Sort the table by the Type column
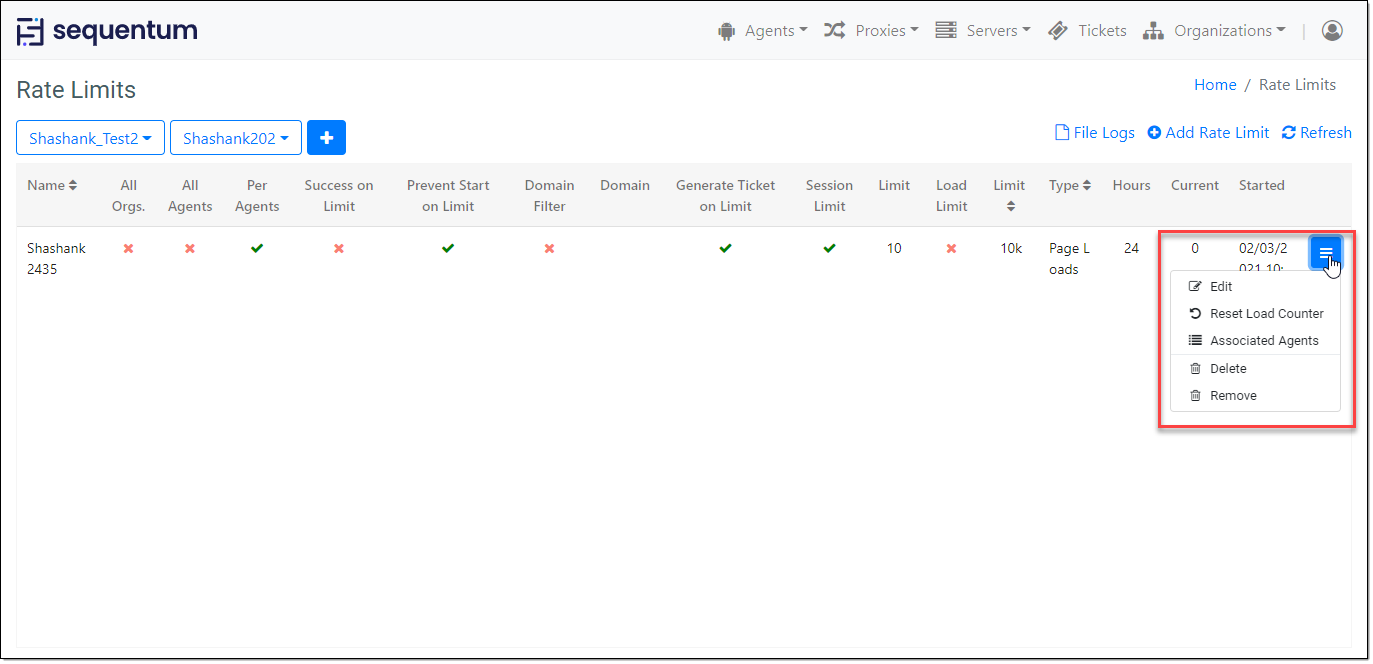This screenshot has width=1373, height=664. pos(1070,185)
